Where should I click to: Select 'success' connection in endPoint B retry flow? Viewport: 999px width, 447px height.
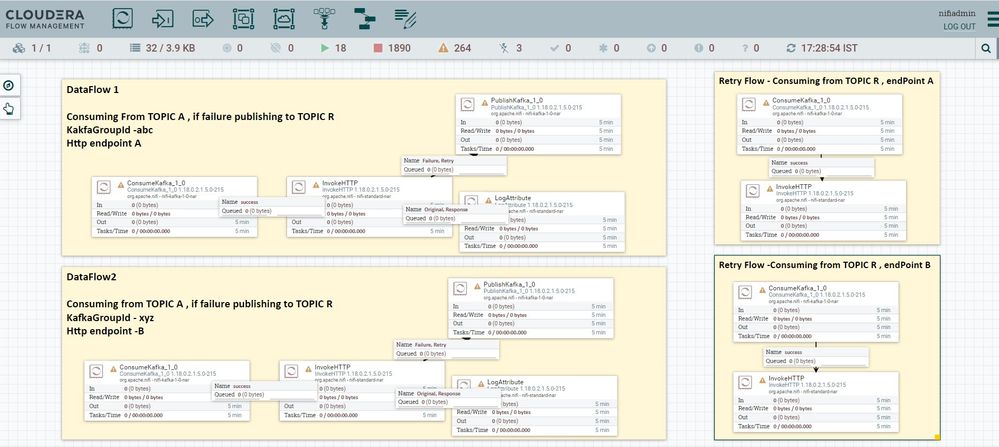[816, 357]
